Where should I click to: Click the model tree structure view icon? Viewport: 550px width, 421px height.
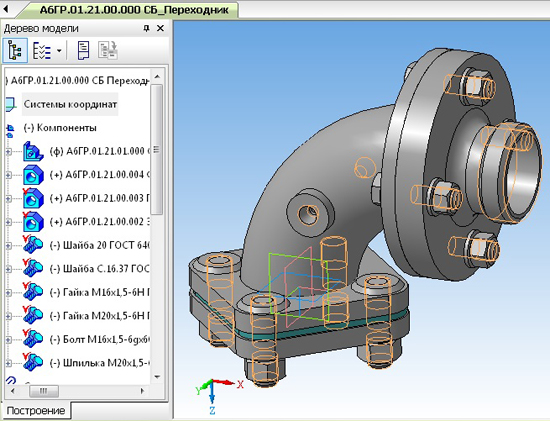15,51
